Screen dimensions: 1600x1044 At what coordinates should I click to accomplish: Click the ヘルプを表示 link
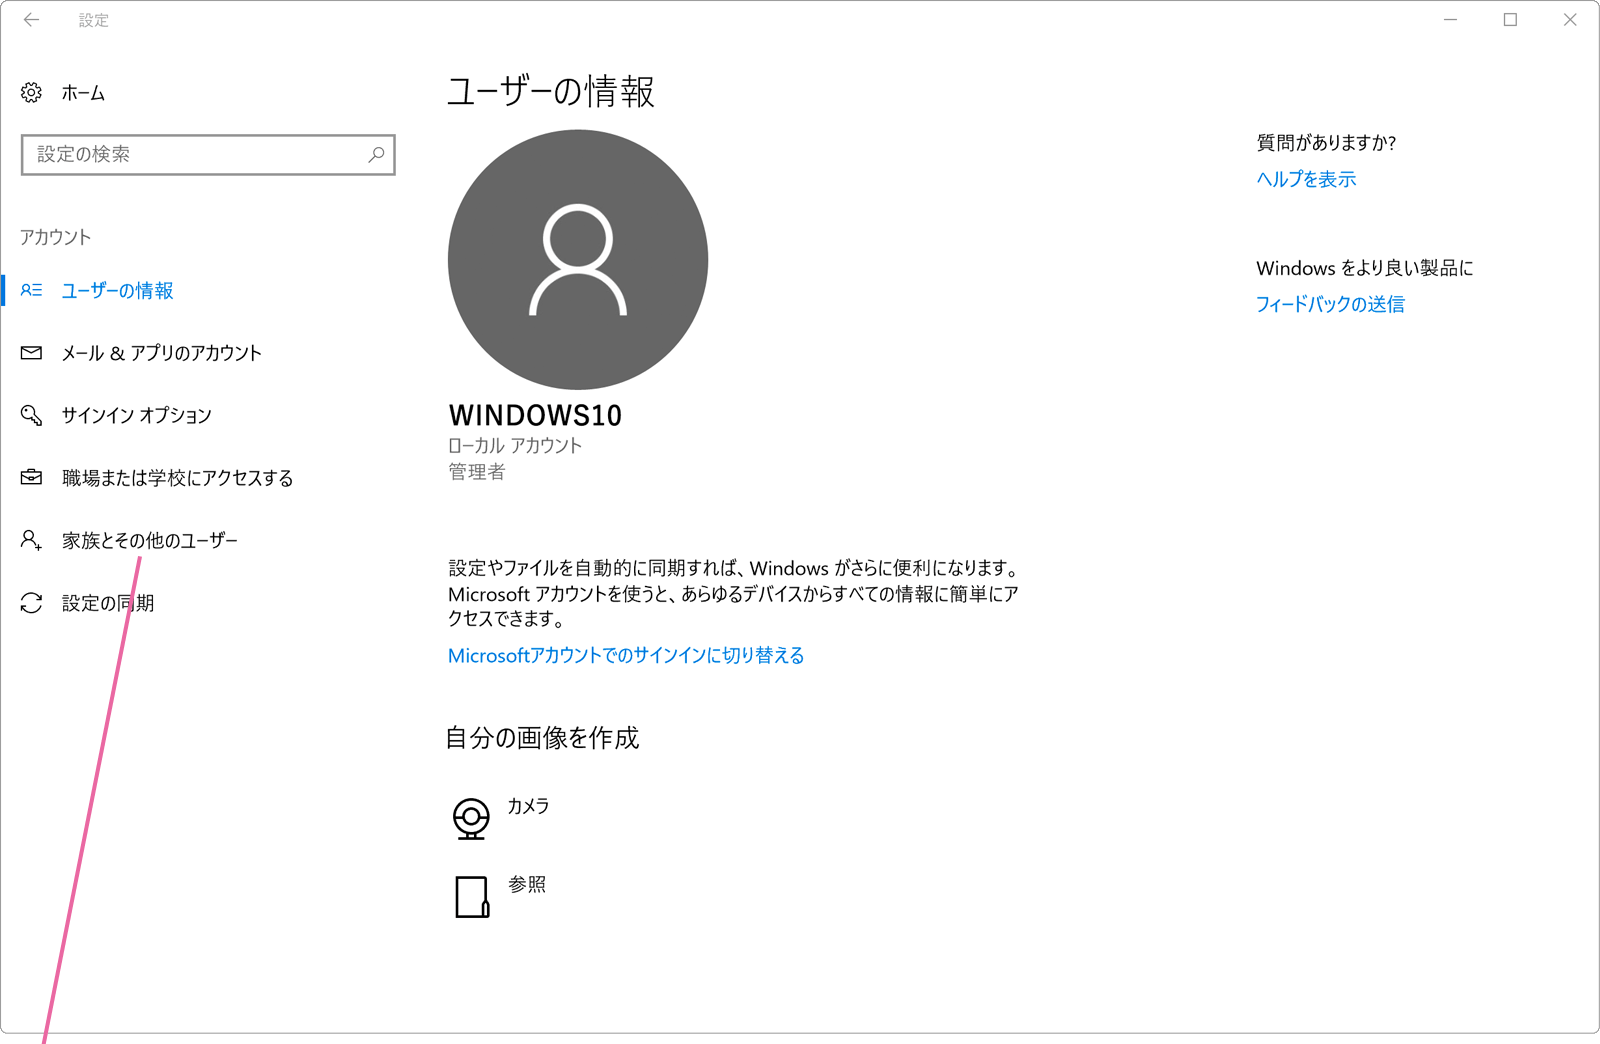(x=1306, y=179)
